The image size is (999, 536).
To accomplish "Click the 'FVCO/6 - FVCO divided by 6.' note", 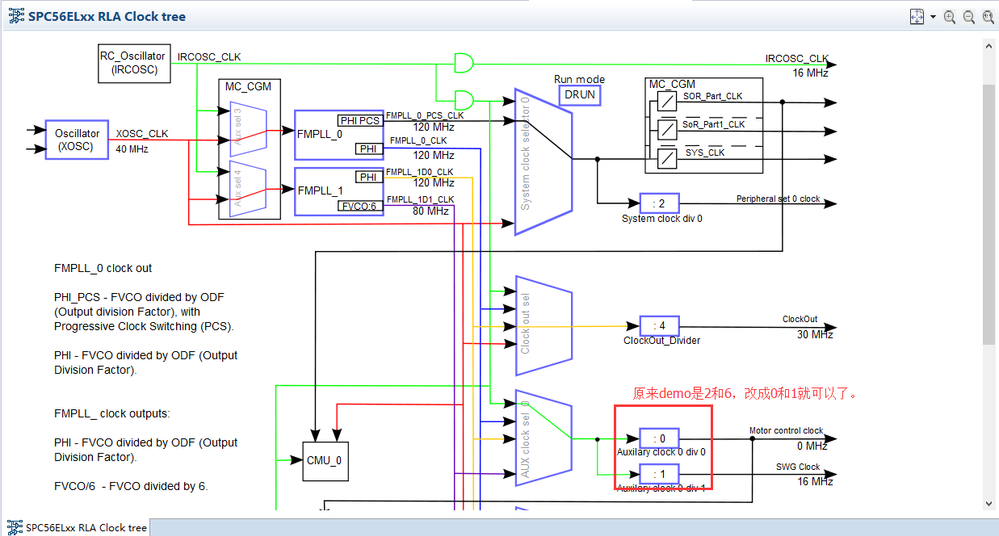I will (131, 486).
